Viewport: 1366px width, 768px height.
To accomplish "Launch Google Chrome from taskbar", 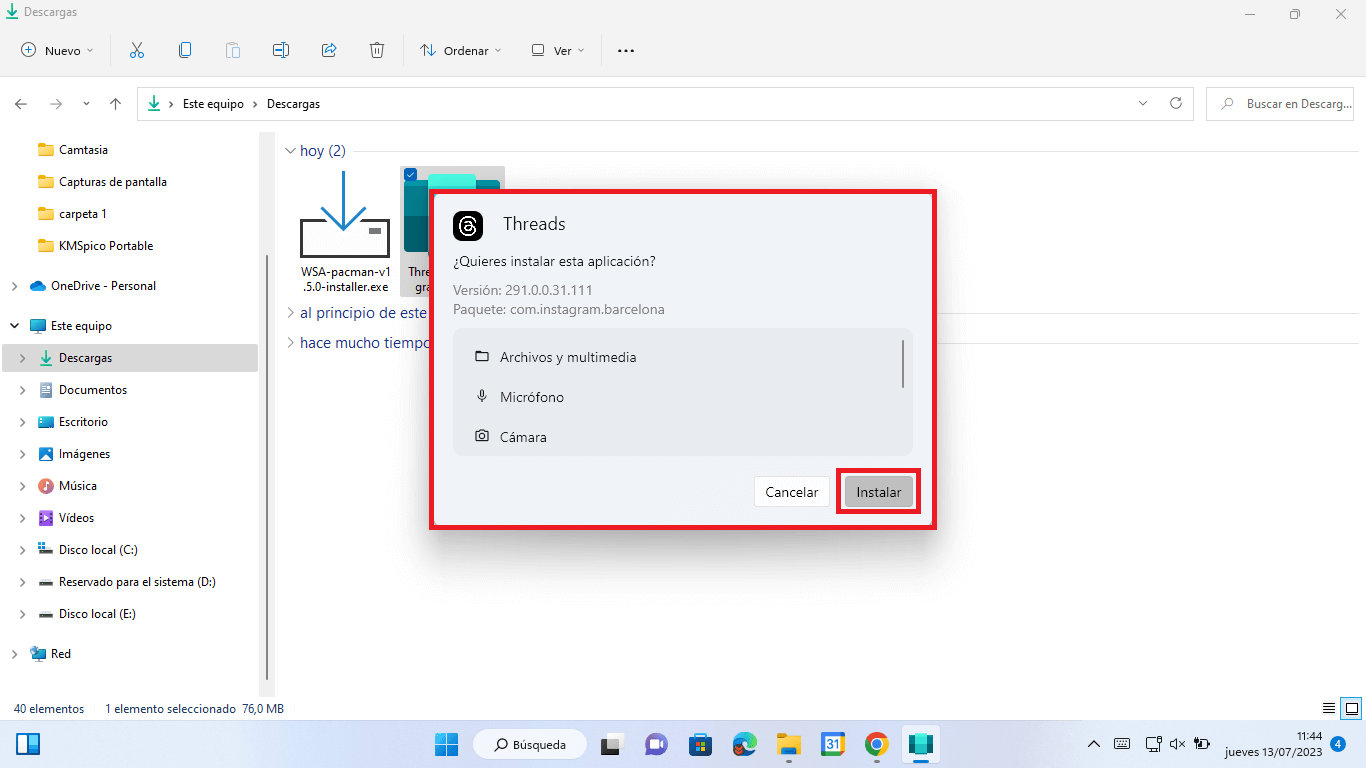I will pos(877,744).
